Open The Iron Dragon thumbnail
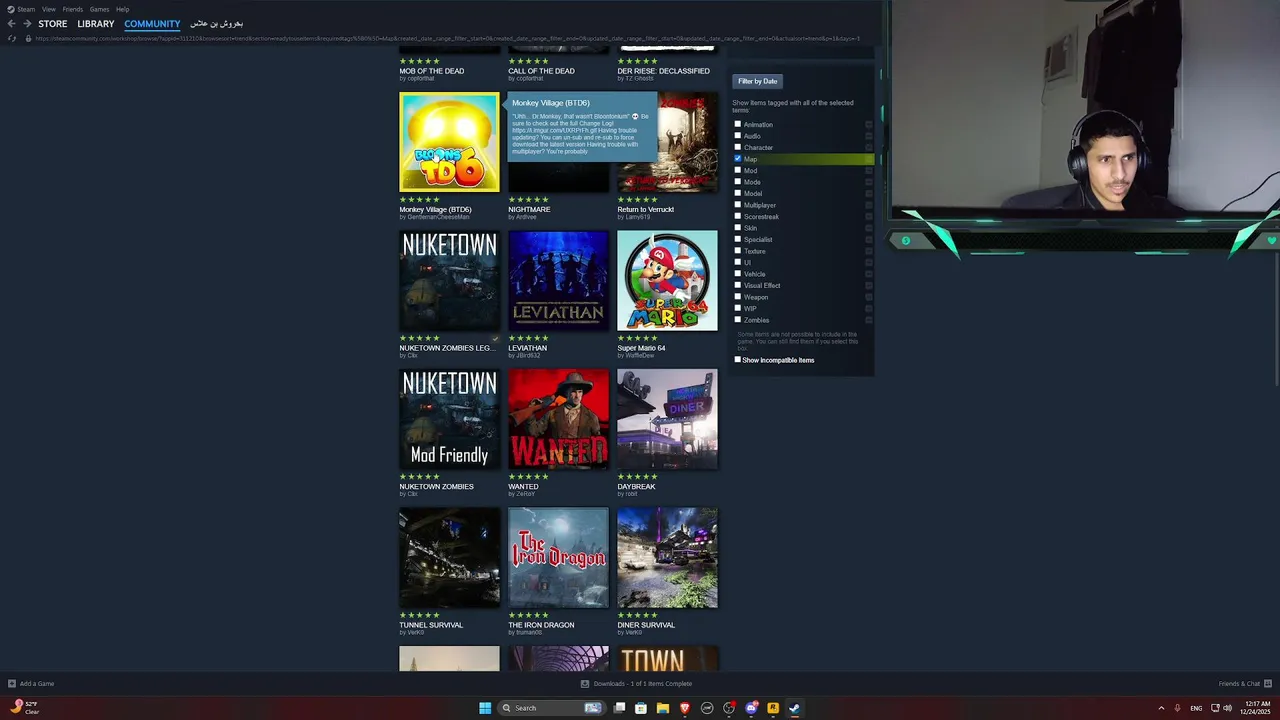The image size is (1280, 720). coord(558,557)
